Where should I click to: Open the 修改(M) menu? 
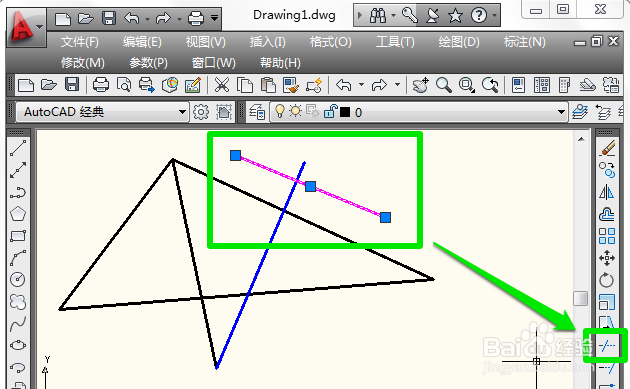click(83, 63)
